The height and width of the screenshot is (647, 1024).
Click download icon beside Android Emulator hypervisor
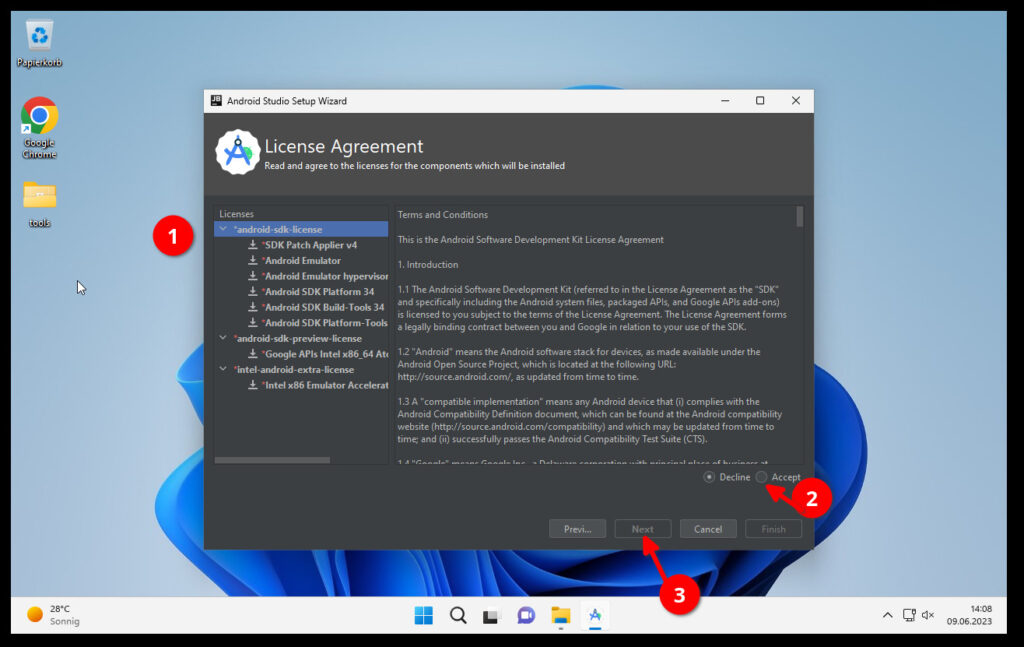coord(253,276)
